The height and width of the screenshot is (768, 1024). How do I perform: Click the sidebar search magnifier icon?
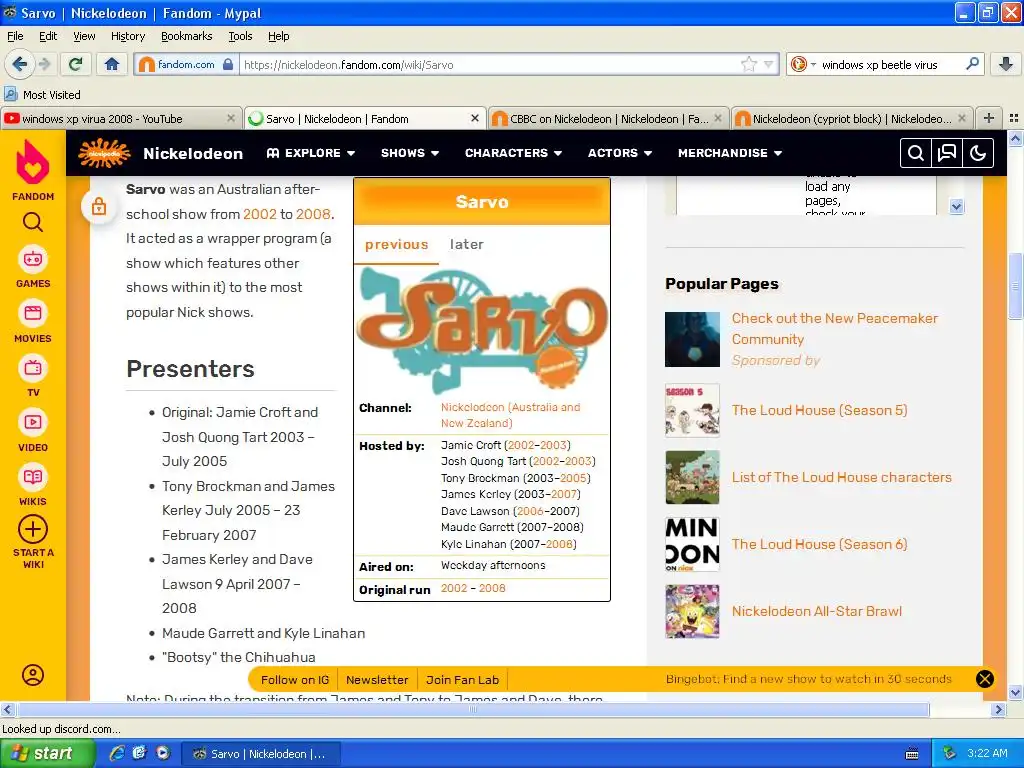(x=33, y=223)
